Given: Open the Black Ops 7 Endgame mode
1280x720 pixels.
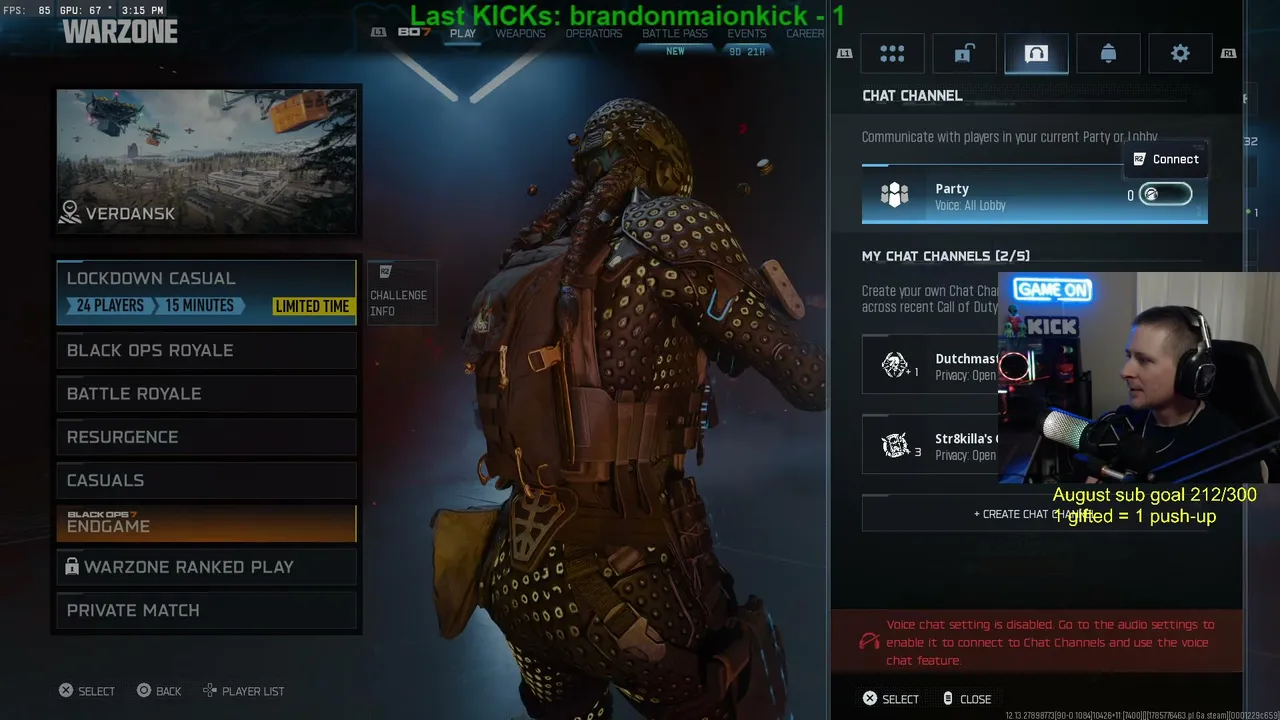Looking at the screenshot, I should point(206,523).
